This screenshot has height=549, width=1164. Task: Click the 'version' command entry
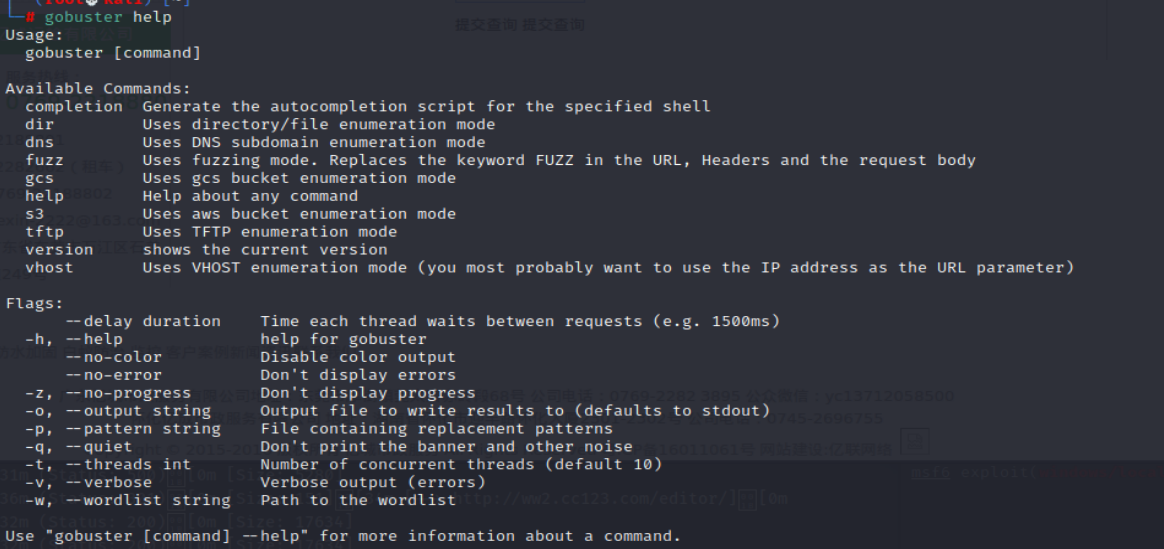(59, 249)
